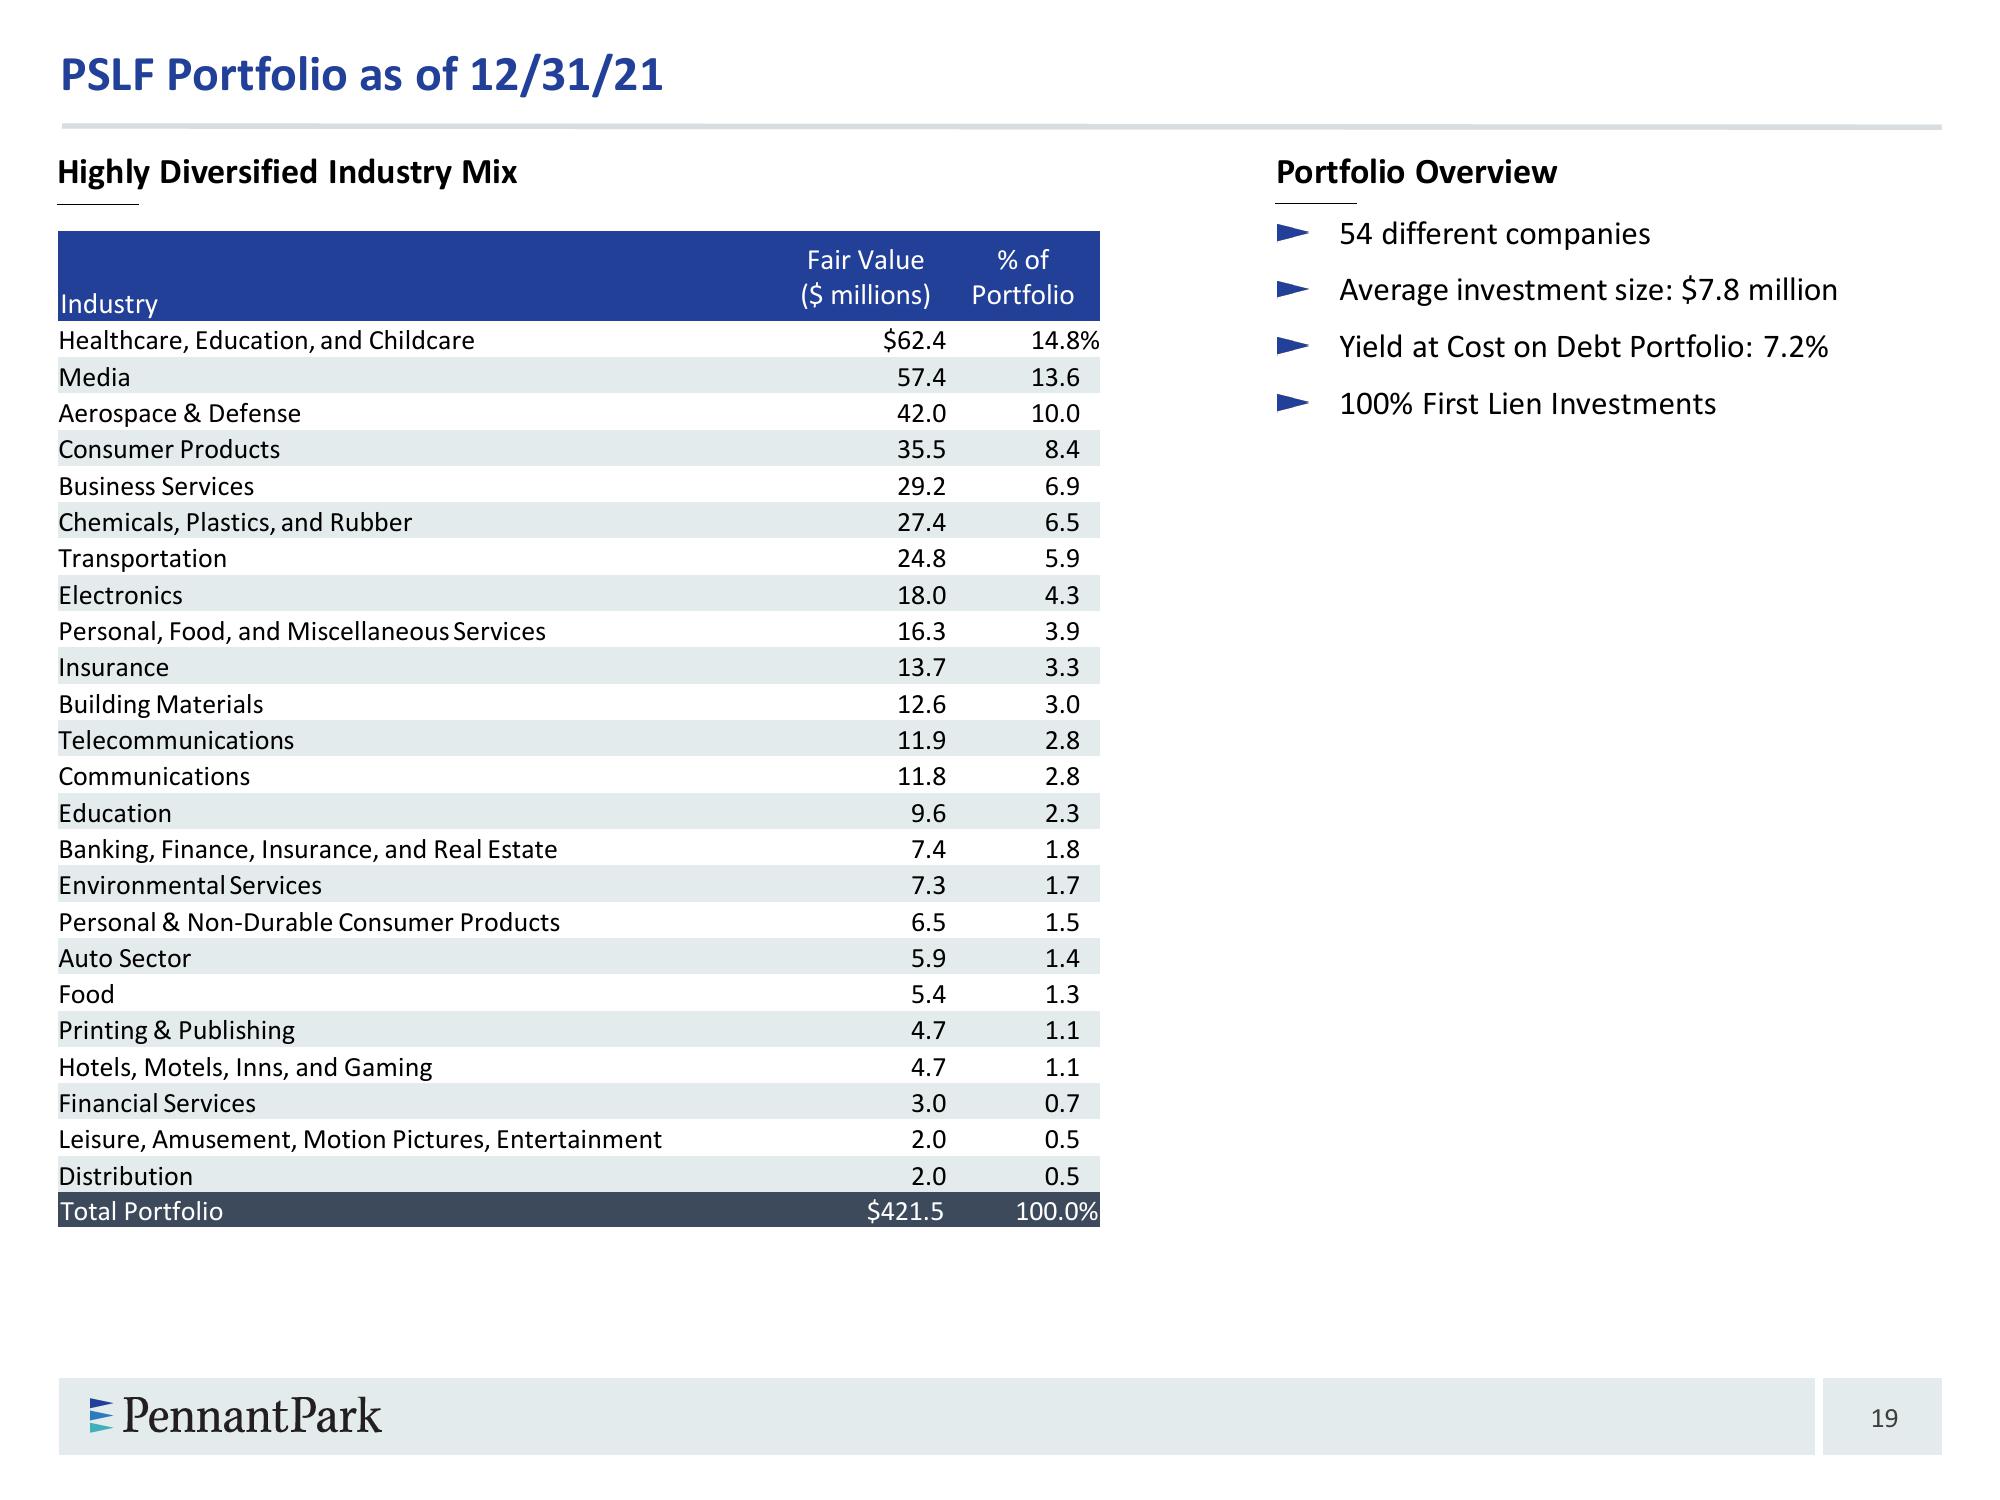
Task: Click the 14.8% portfolio percentage cell
Action: click(1065, 341)
